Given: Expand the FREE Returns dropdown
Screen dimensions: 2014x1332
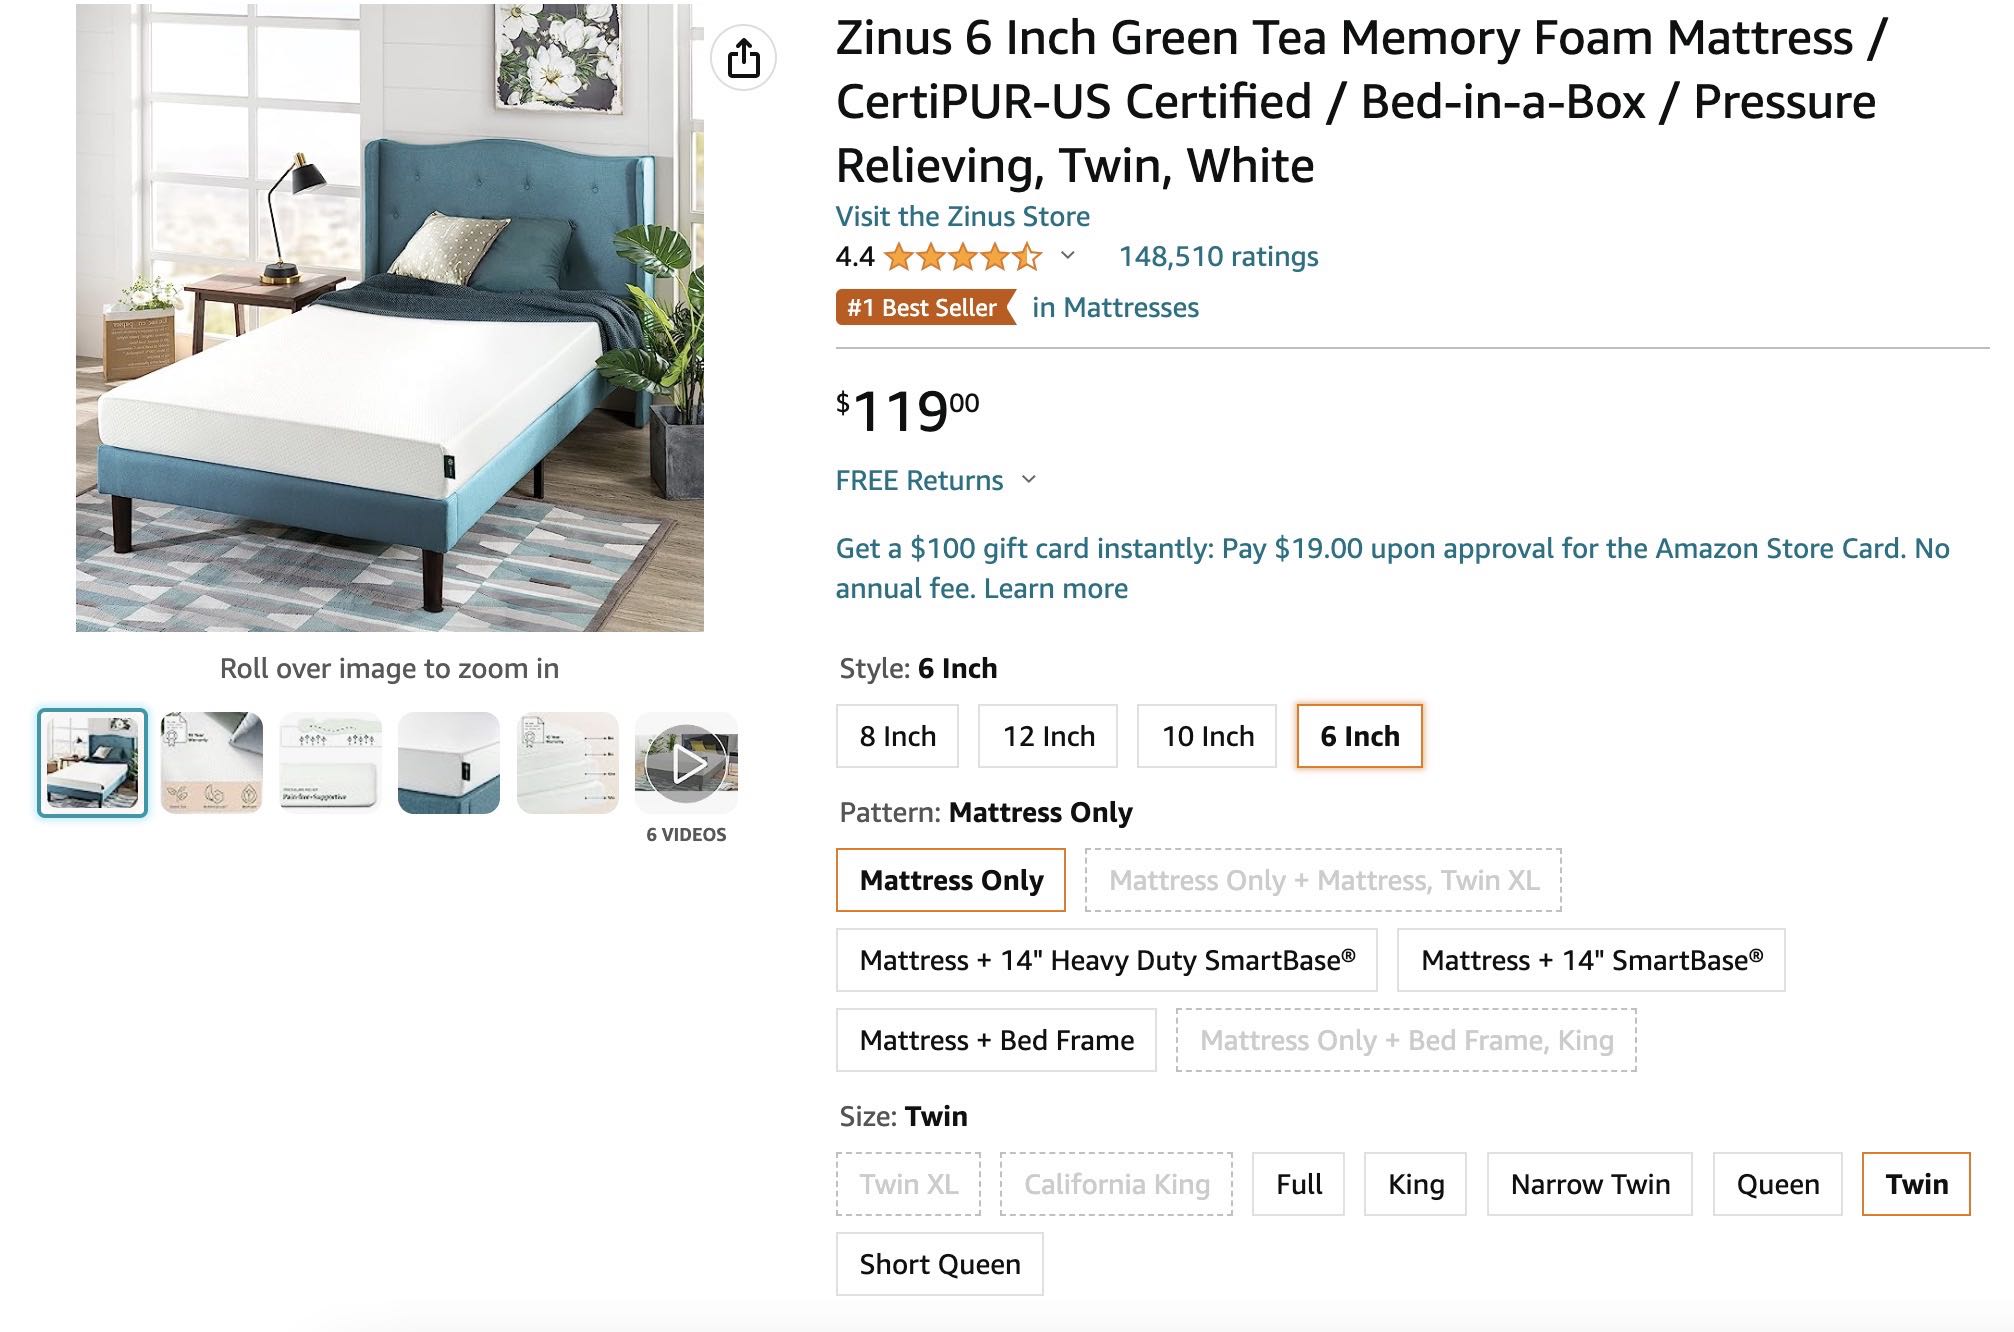Looking at the screenshot, I should coord(1029,480).
